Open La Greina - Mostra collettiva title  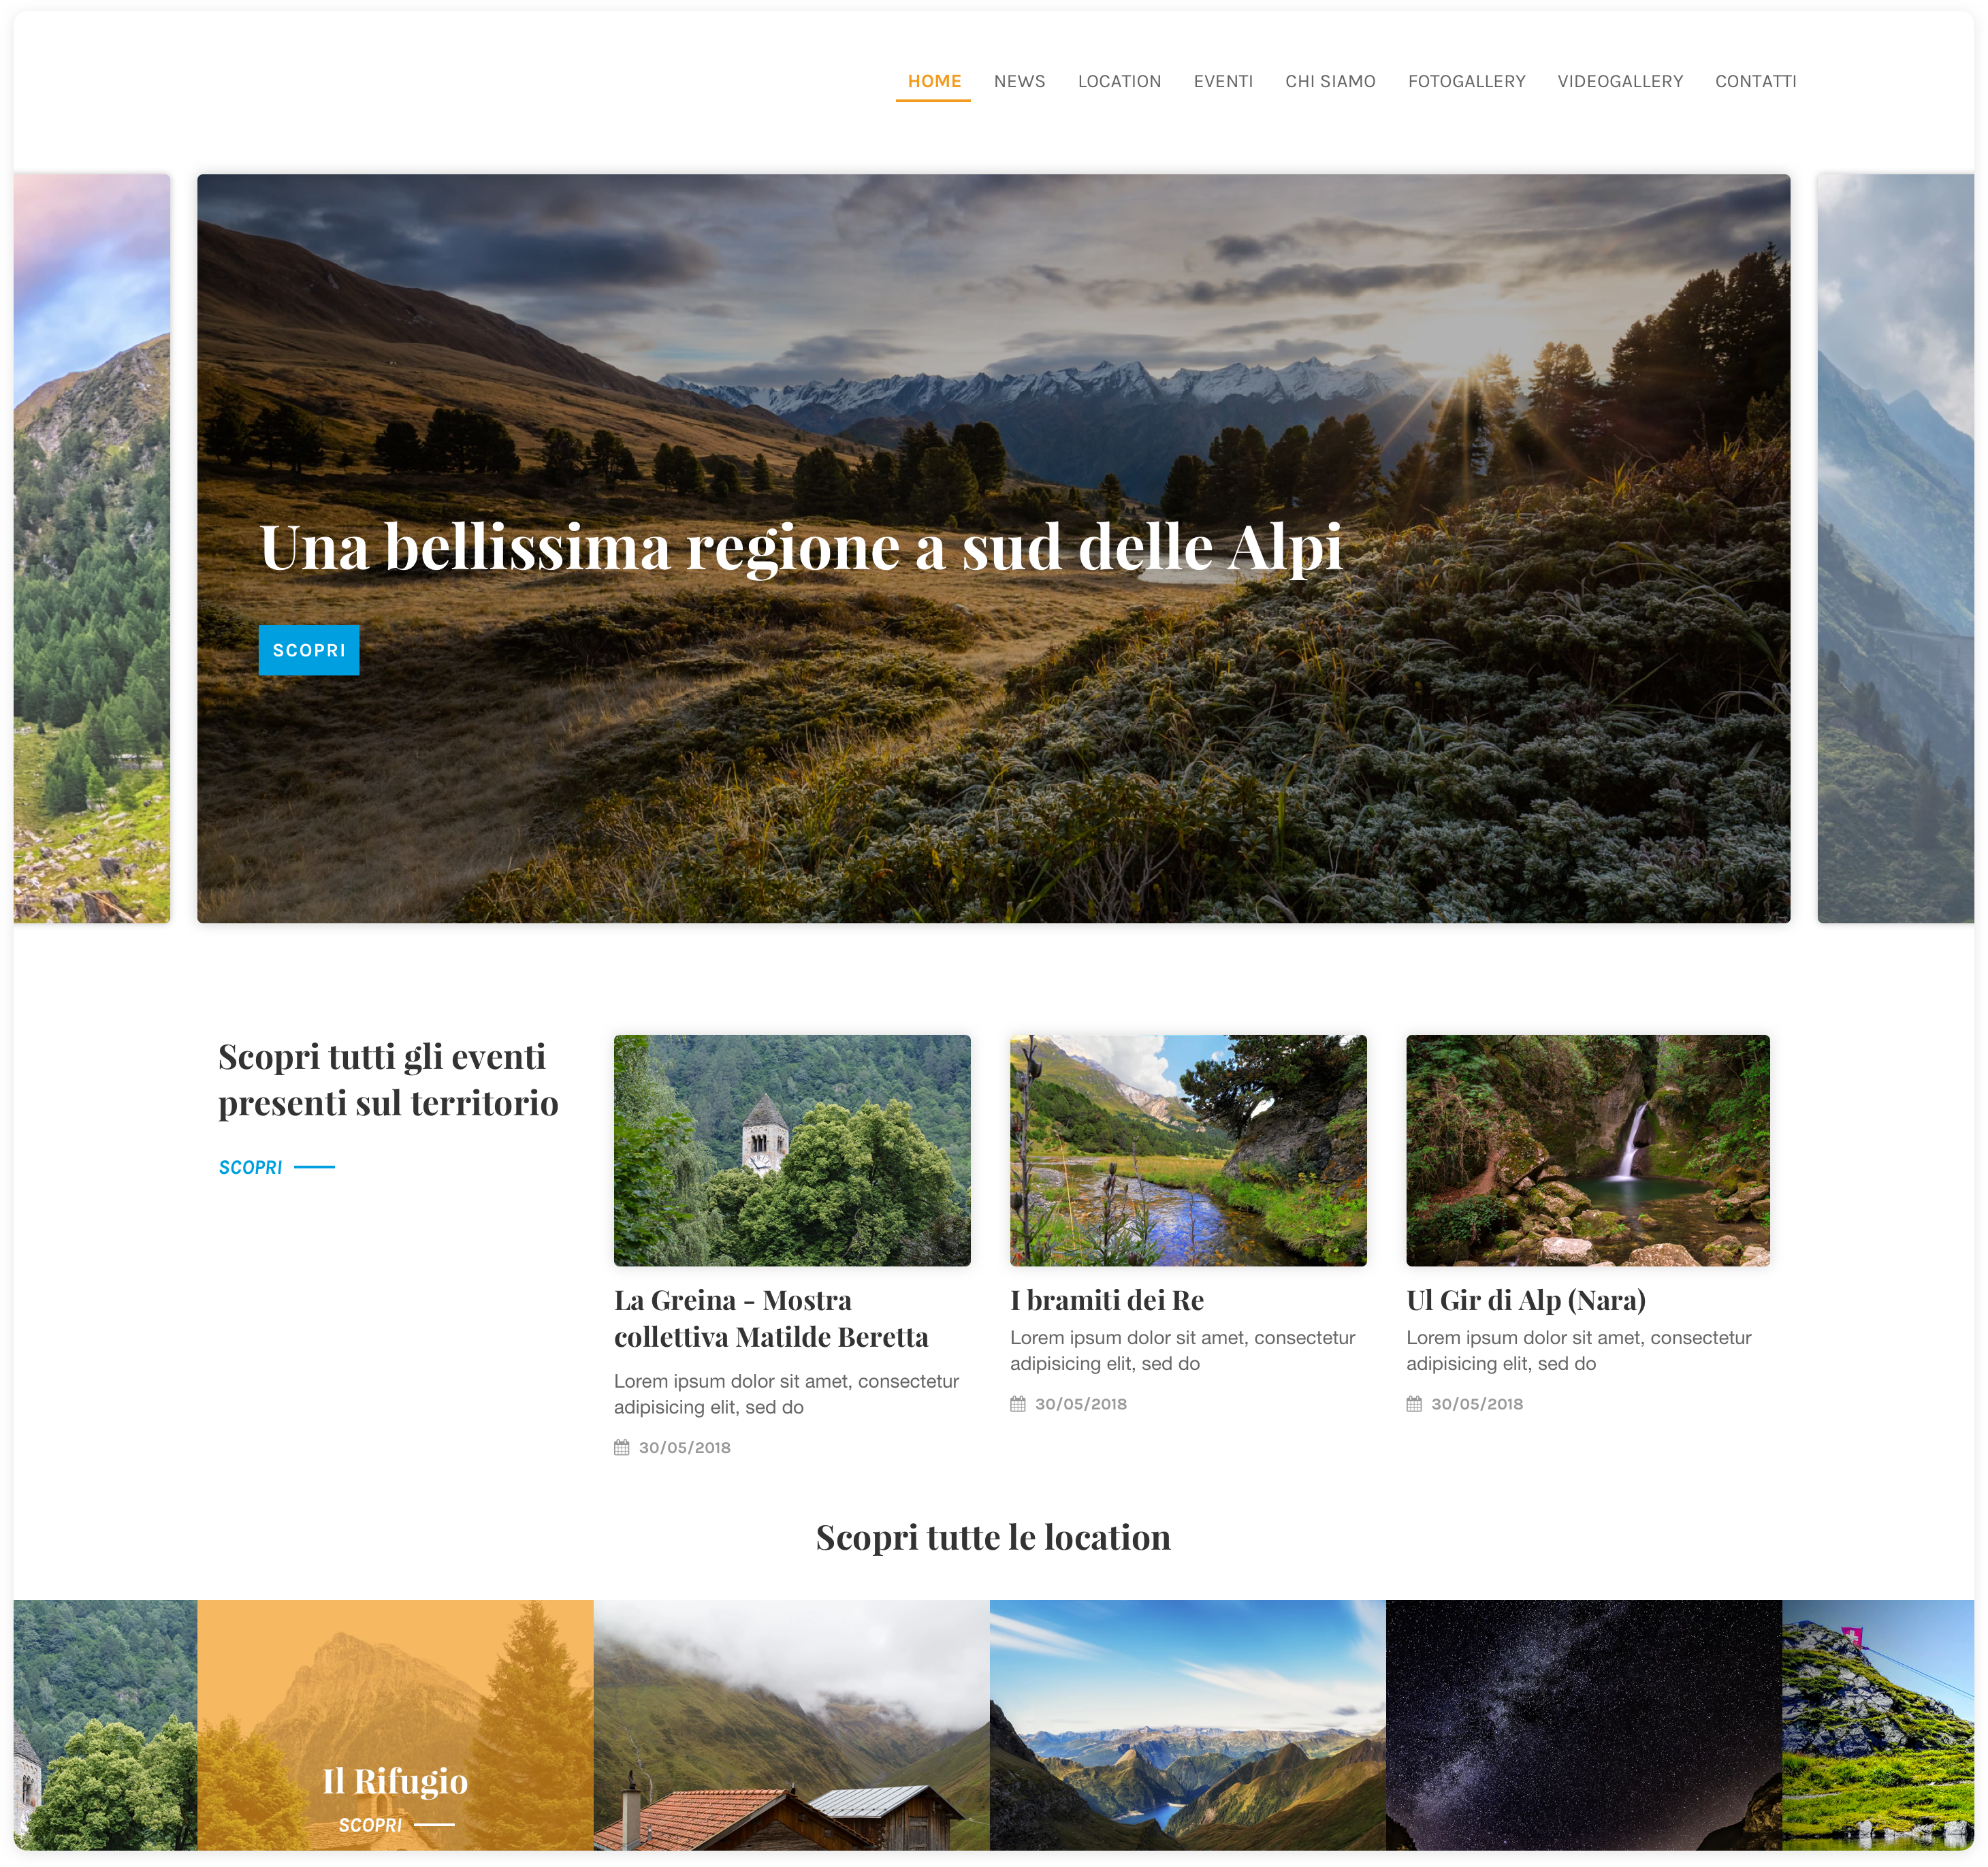tap(771, 1319)
